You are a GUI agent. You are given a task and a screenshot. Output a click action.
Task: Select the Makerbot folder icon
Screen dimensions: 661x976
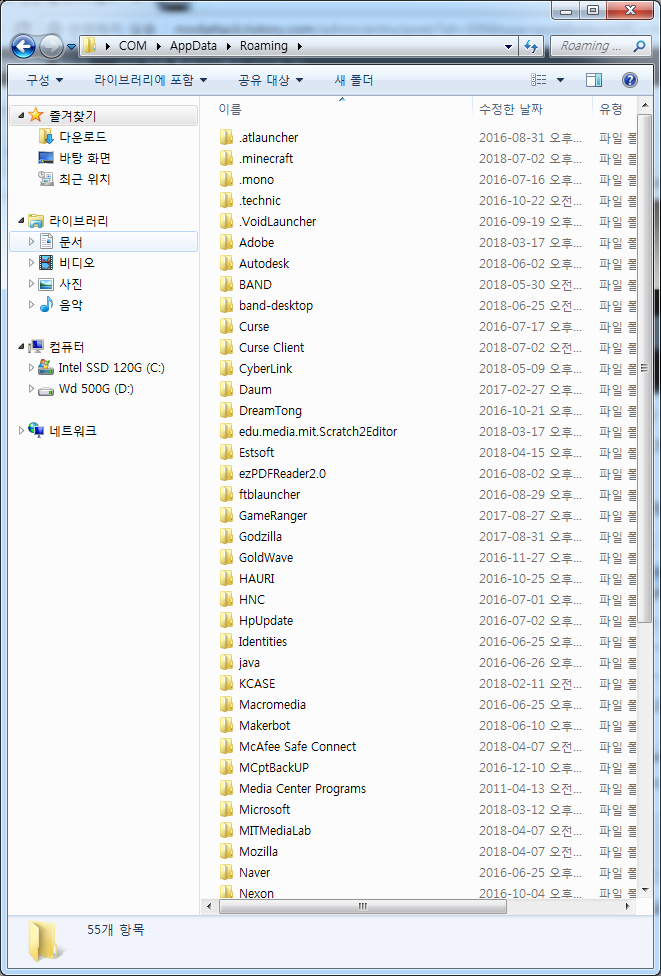click(227, 725)
